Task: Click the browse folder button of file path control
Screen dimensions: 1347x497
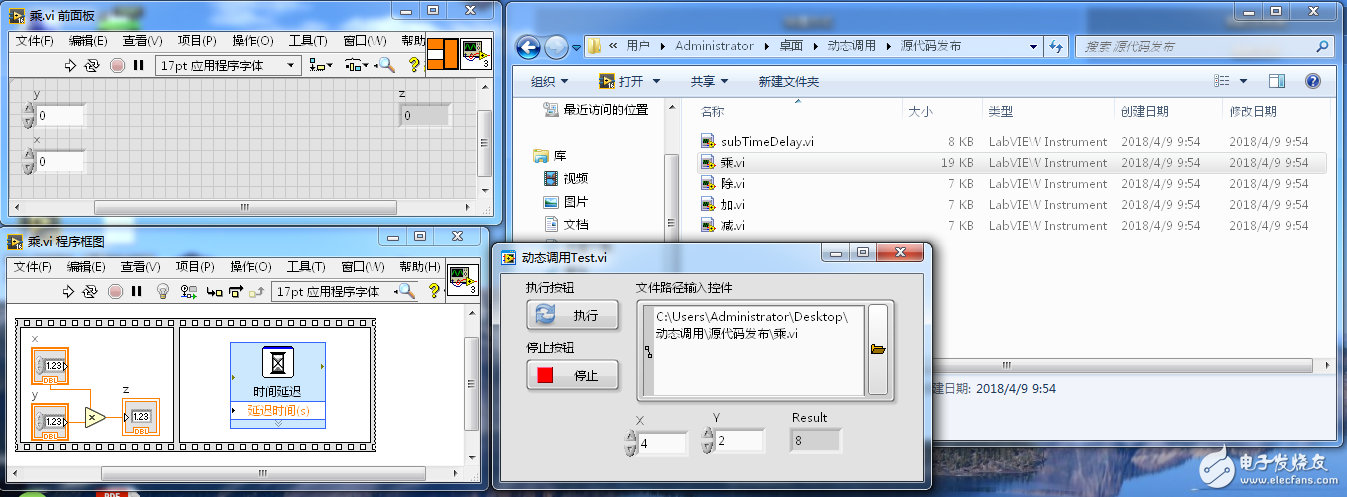Action: point(878,350)
